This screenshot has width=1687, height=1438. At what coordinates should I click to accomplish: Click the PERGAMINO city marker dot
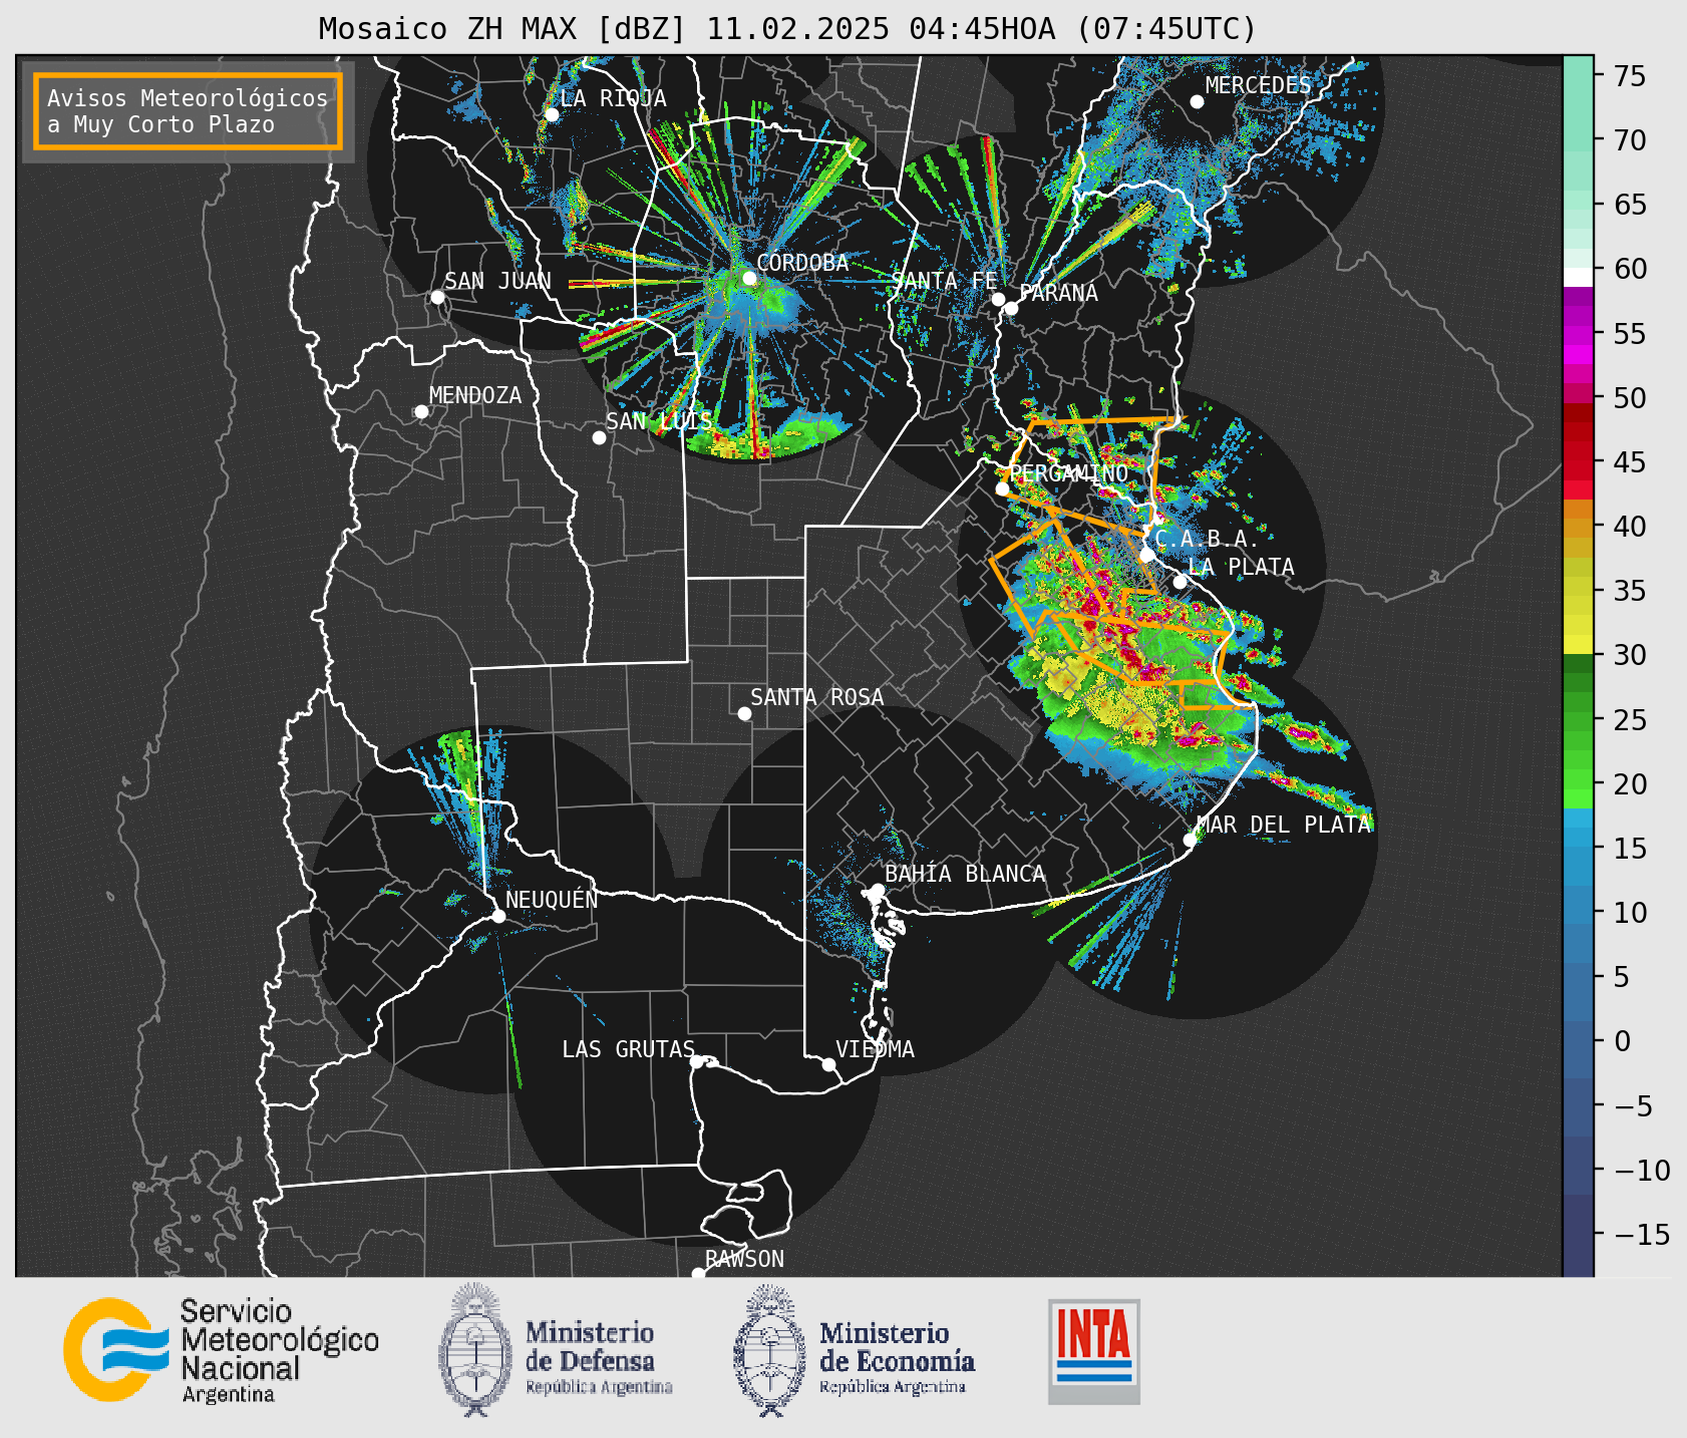tap(1002, 489)
